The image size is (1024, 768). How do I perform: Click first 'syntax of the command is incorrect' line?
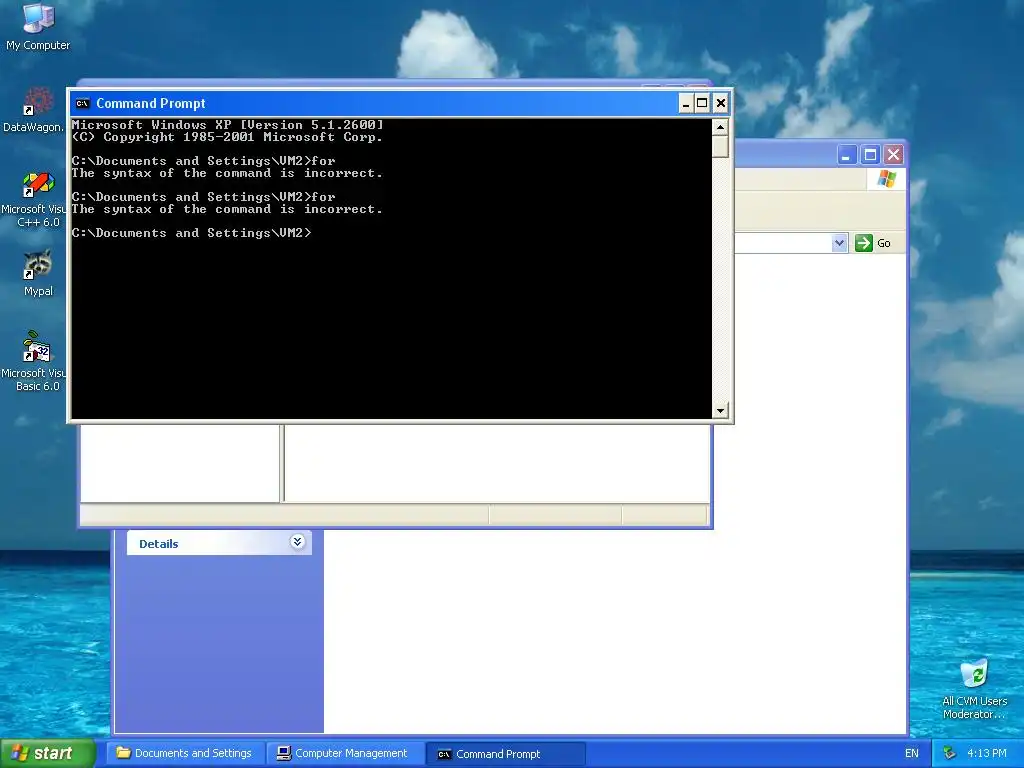point(227,174)
